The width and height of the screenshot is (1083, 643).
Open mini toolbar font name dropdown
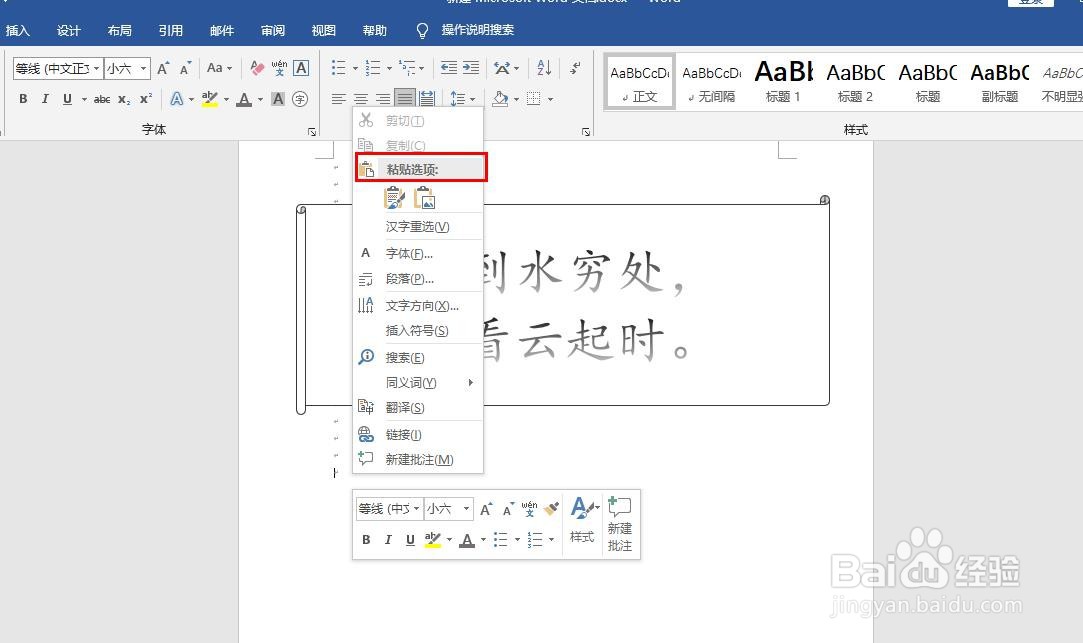click(416, 509)
